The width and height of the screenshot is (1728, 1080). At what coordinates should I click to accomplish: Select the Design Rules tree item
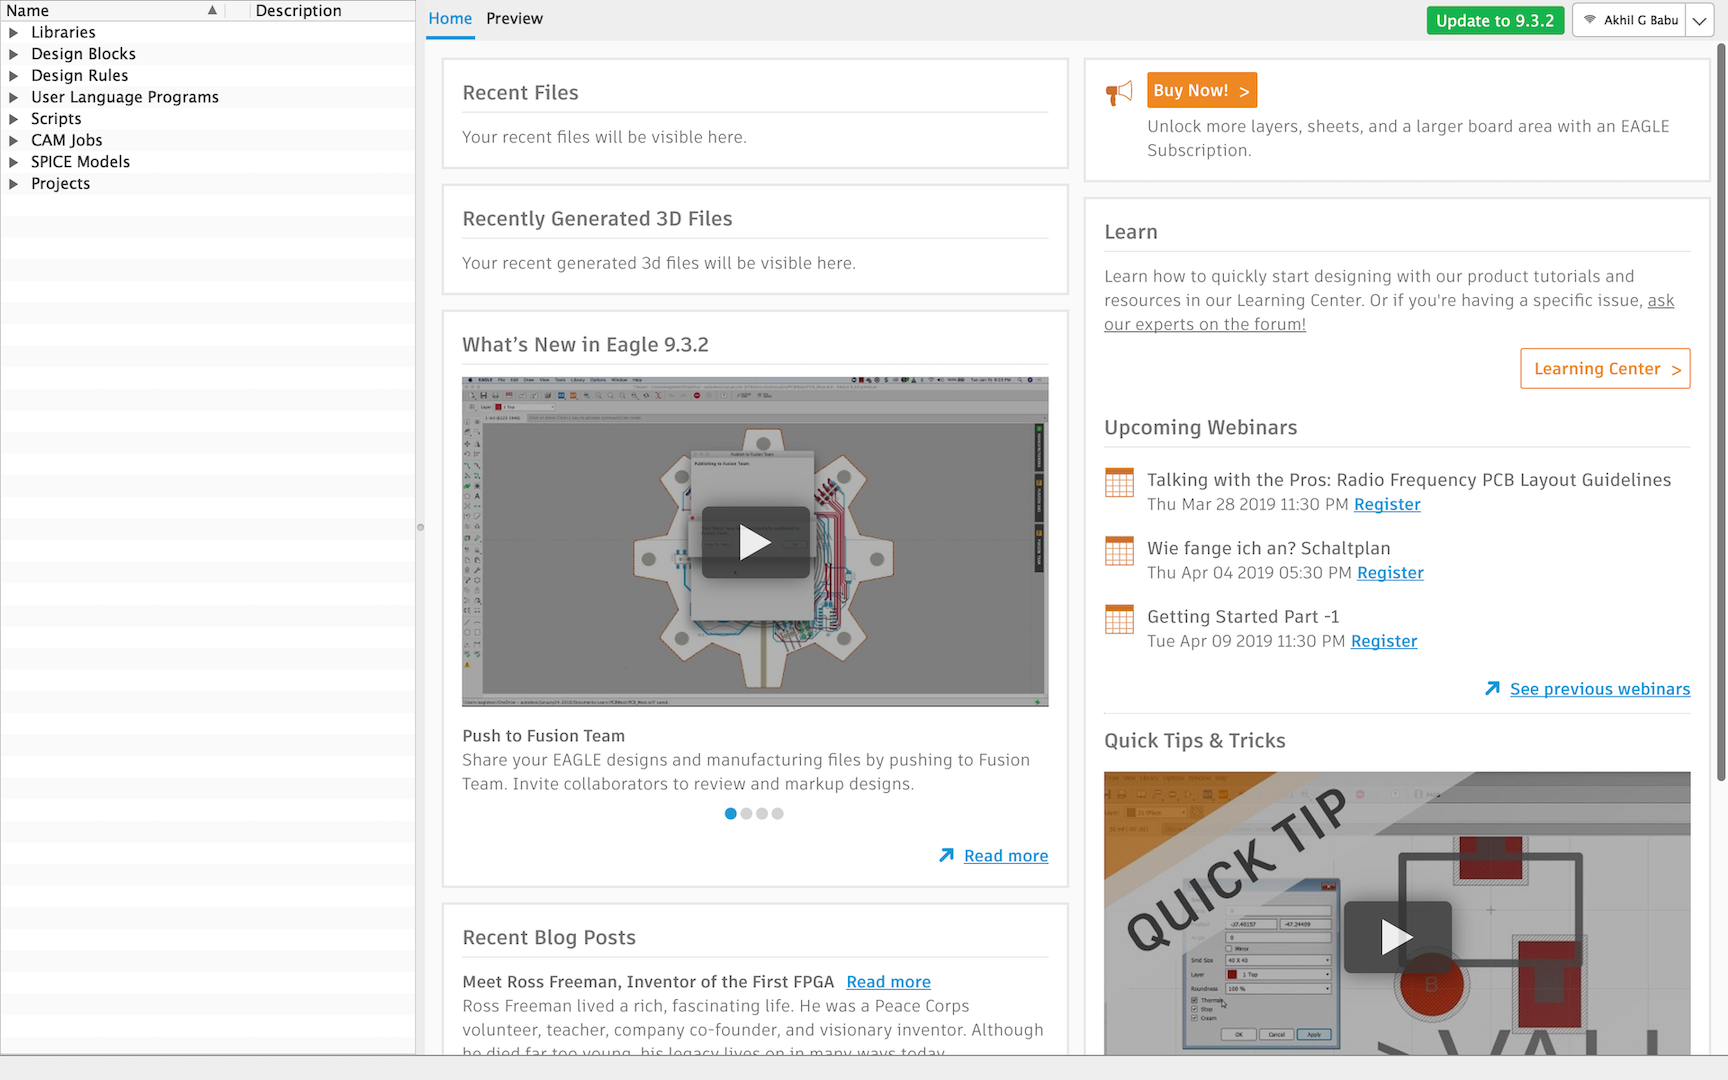[x=79, y=76]
